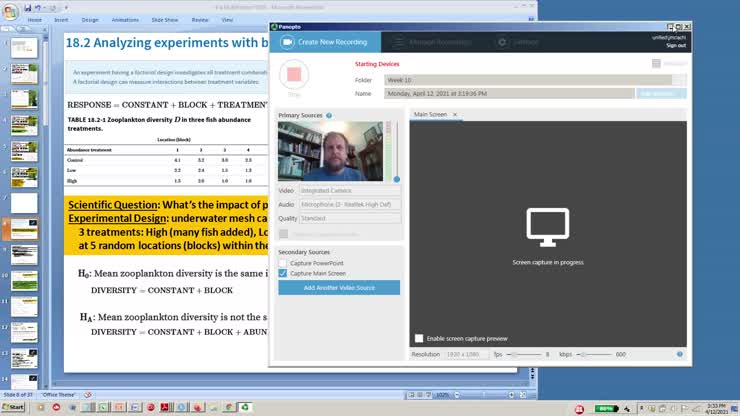Select slide 13 thumbnail in slide panel

(x=24, y=358)
